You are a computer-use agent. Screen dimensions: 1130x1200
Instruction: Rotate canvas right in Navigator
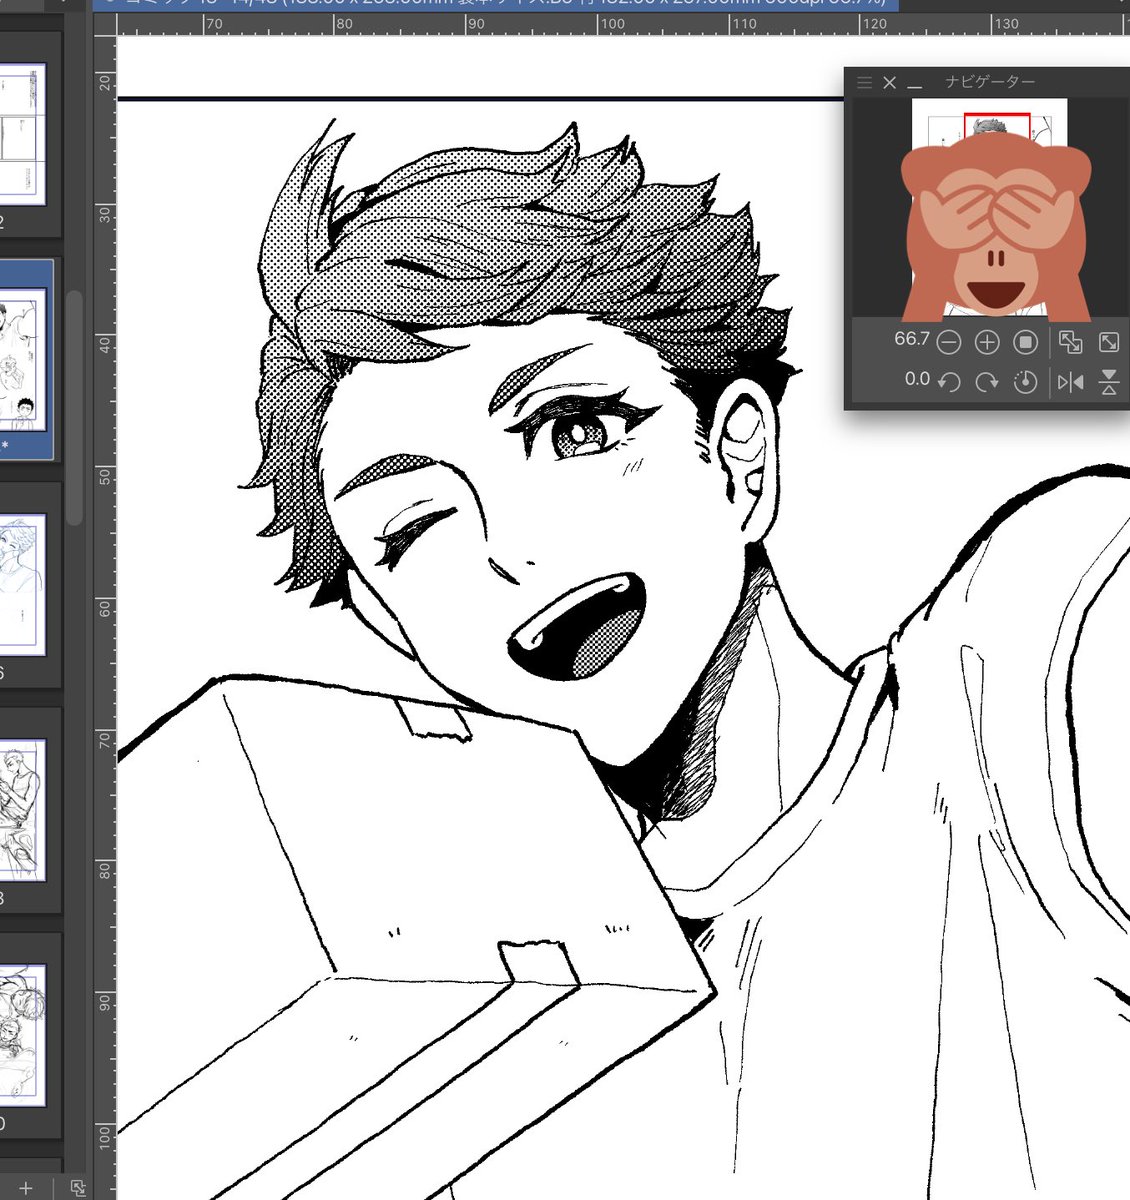coord(987,382)
